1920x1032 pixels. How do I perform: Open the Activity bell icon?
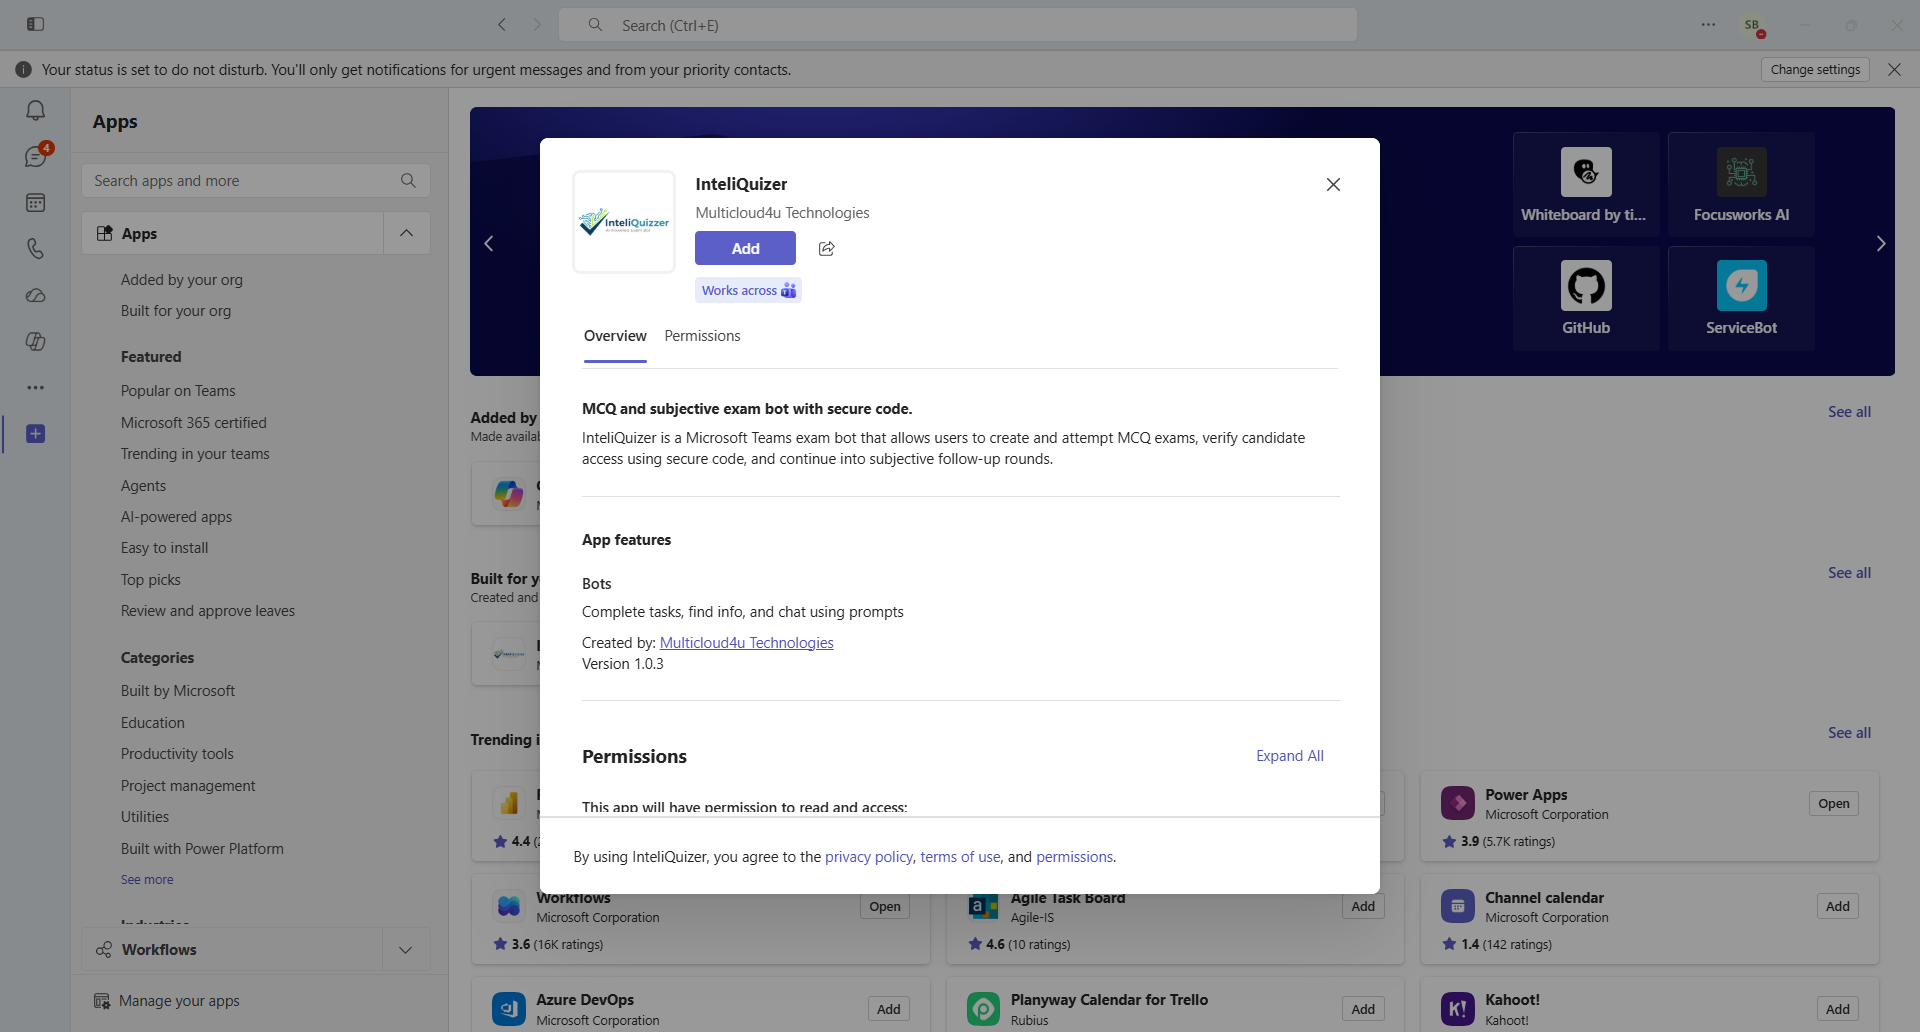(36, 110)
